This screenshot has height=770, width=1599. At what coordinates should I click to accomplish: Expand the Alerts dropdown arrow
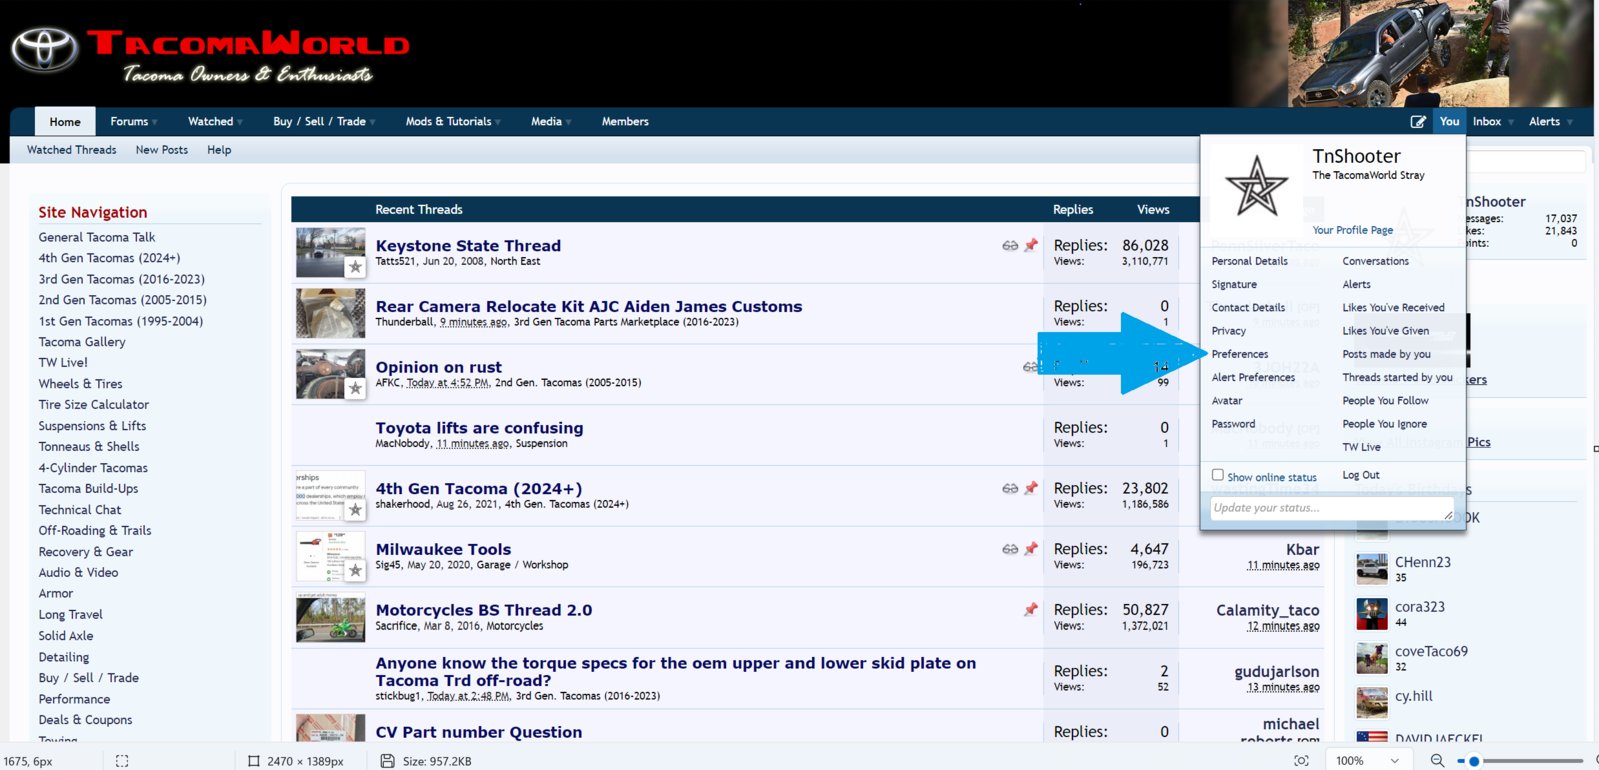[1569, 123]
